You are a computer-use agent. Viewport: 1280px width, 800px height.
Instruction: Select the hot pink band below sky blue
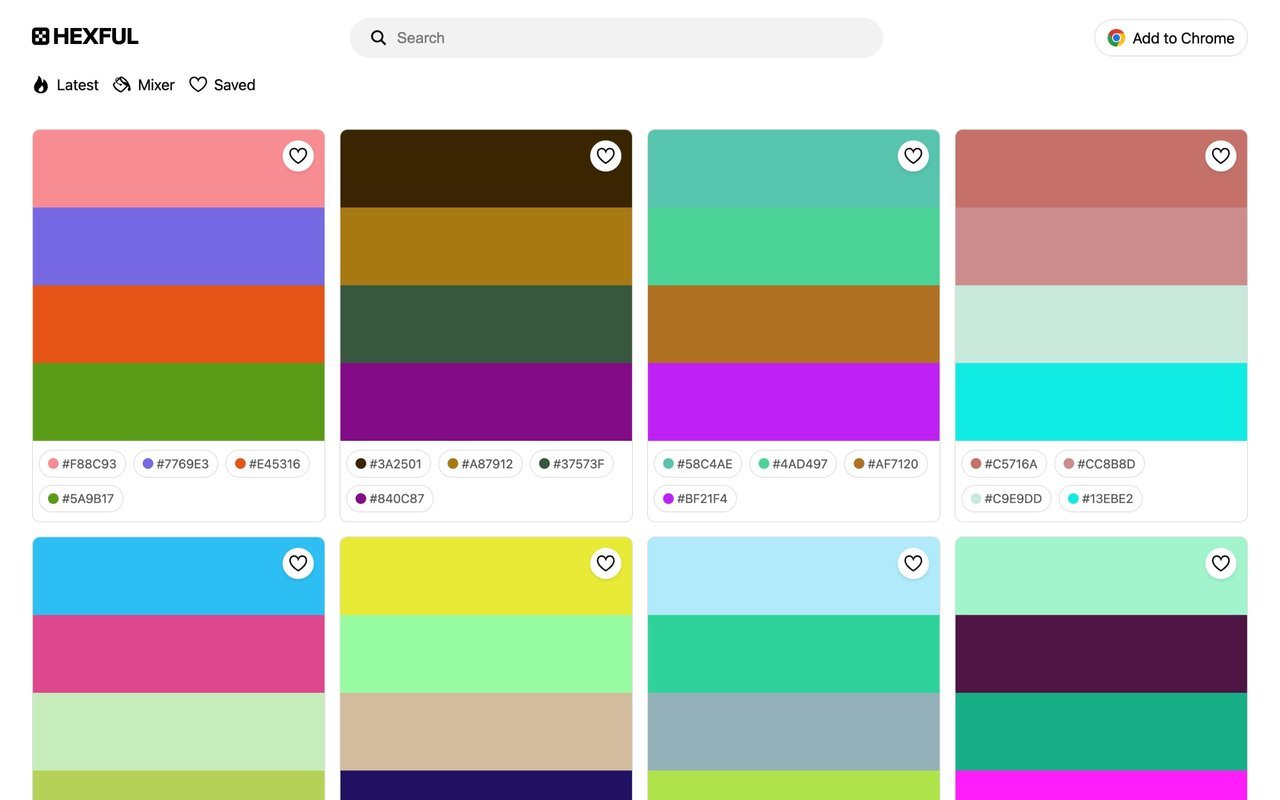179,654
